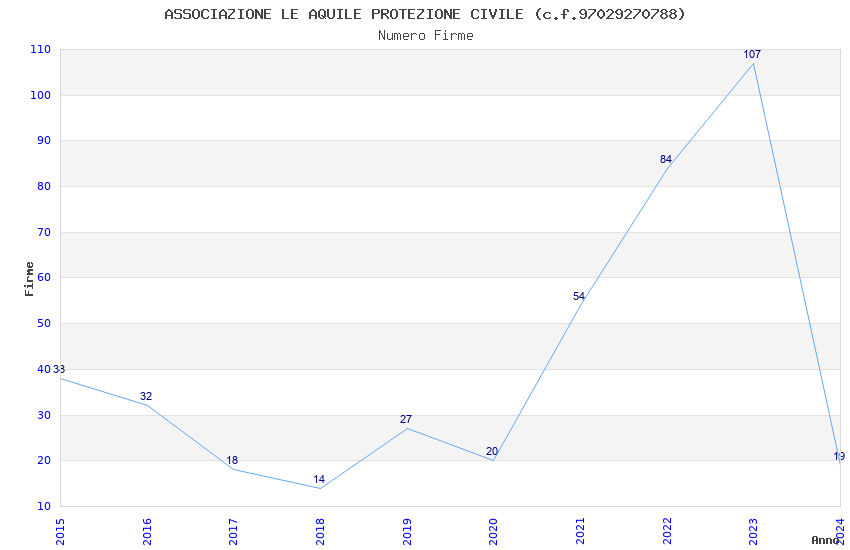Screen dimensions: 850x550
Task: Click the x-axis year 2019
Action: click(407, 532)
